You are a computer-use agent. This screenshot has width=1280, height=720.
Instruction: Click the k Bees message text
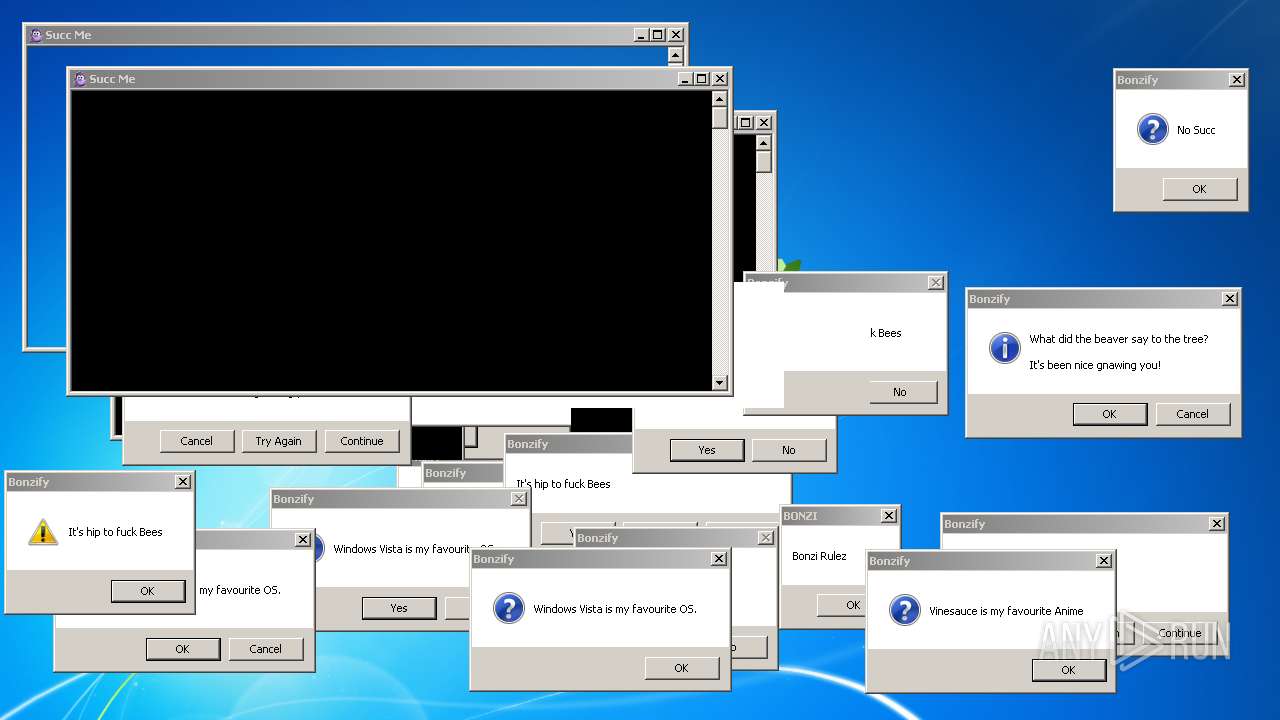[x=886, y=333]
